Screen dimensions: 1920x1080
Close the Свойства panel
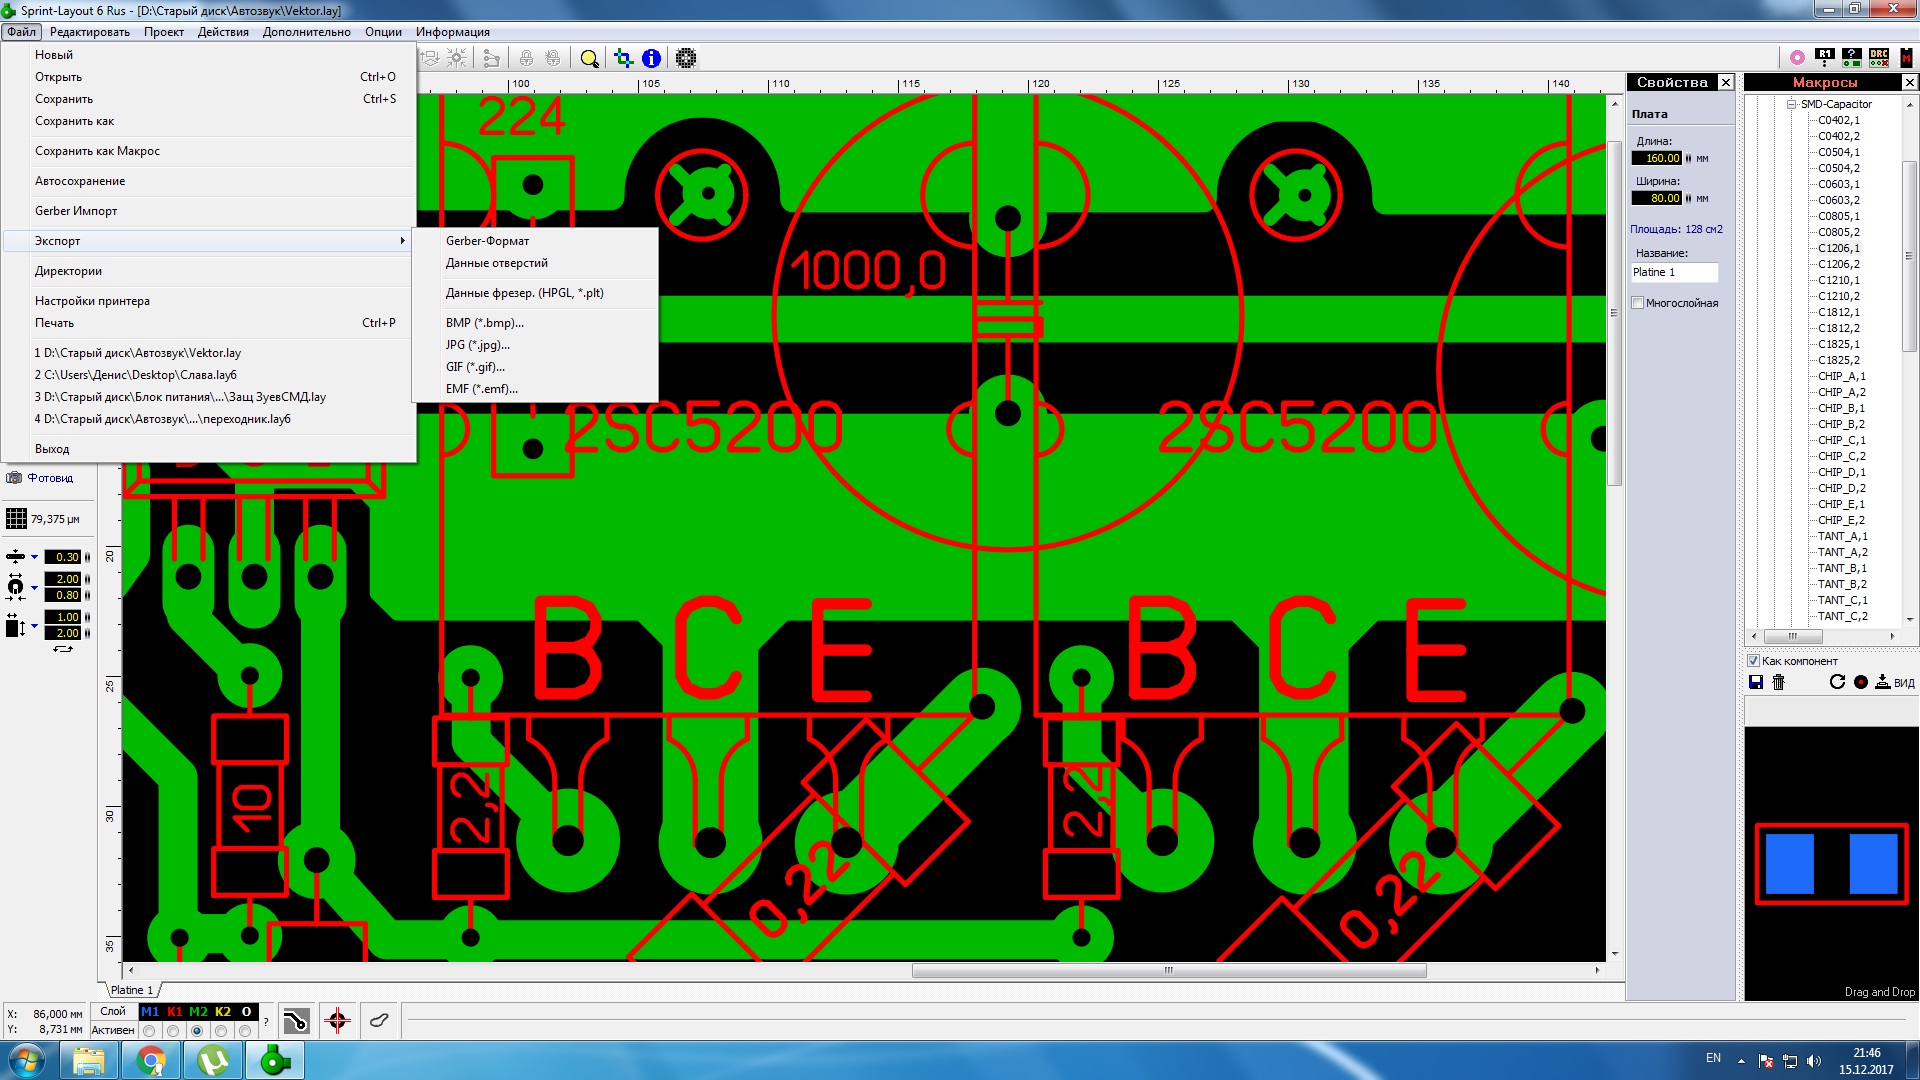(x=1726, y=82)
